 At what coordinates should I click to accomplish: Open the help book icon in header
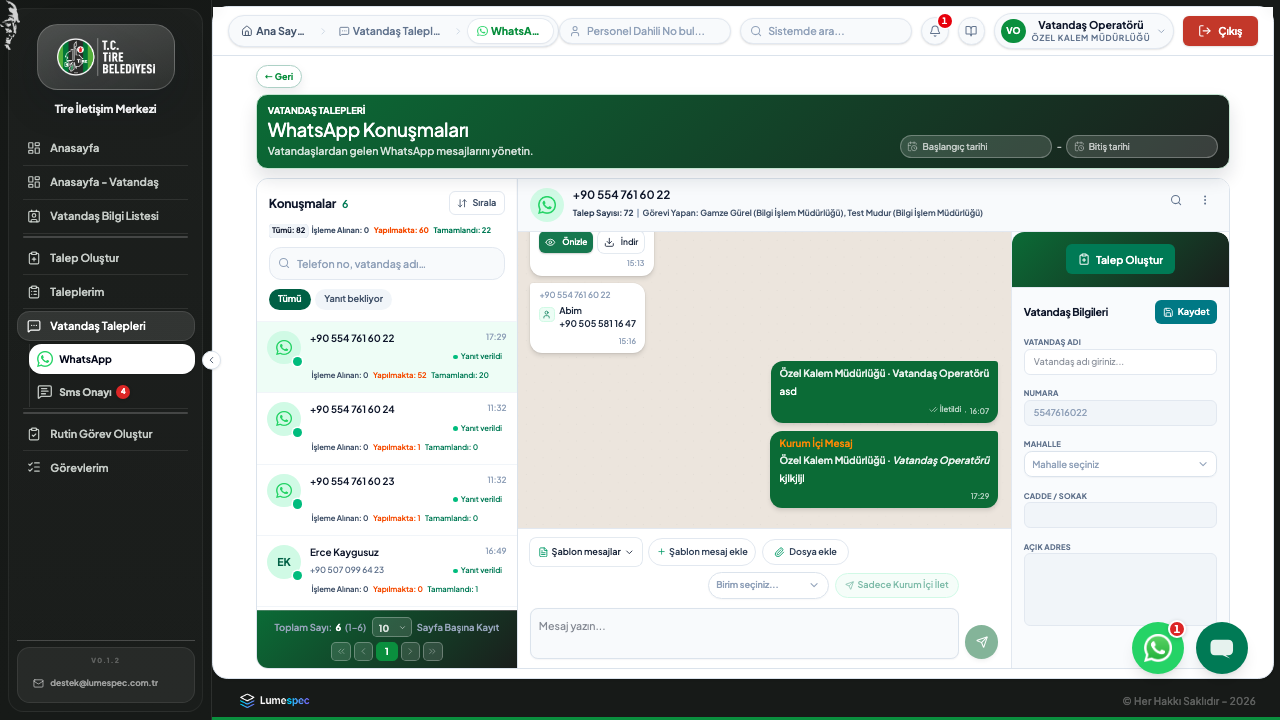tap(971, 31)
